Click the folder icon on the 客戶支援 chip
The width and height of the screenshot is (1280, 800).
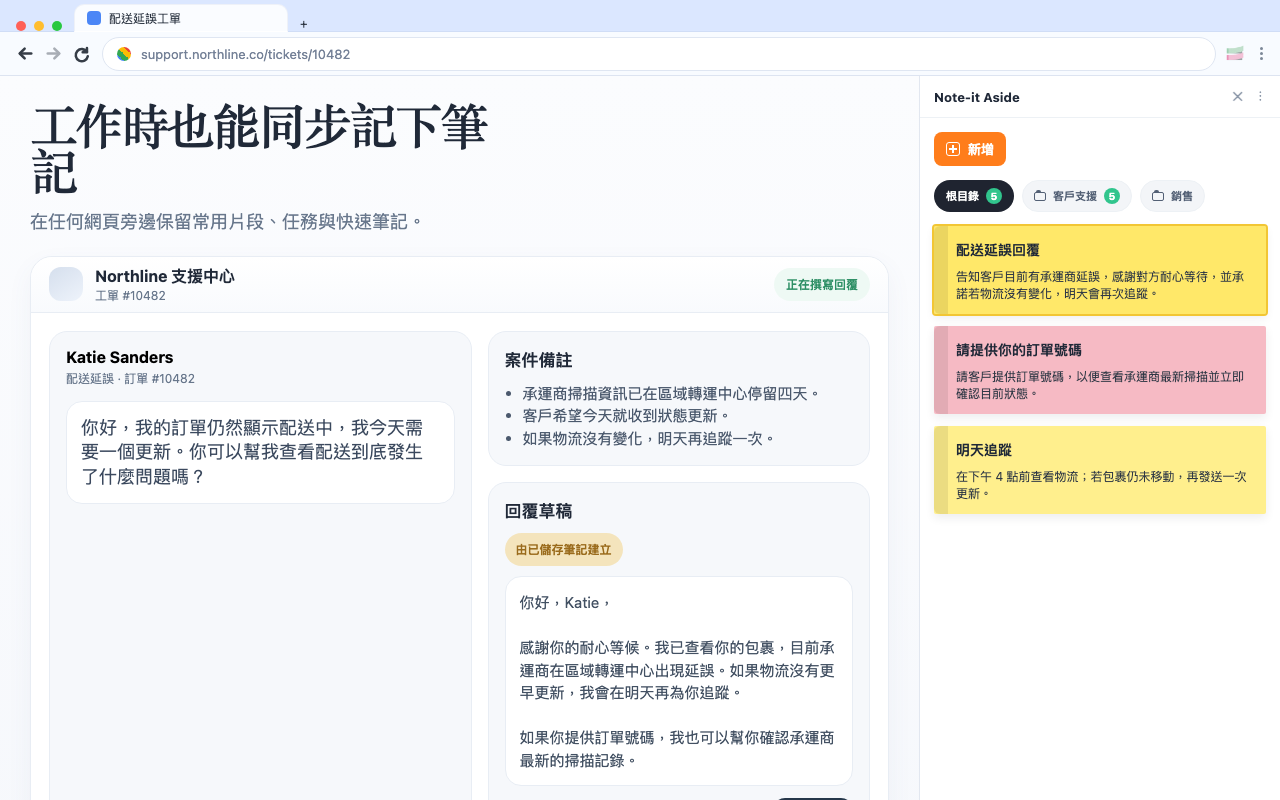(1040, 195)
